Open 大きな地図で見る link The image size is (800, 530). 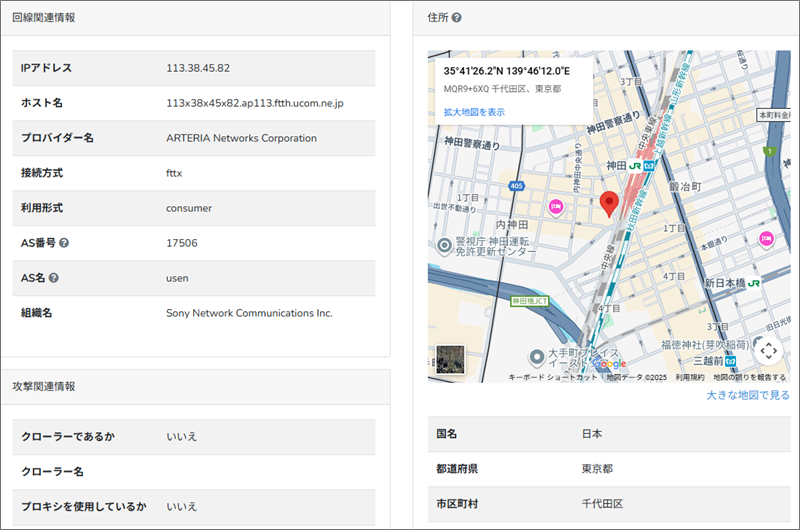(747, 395)
